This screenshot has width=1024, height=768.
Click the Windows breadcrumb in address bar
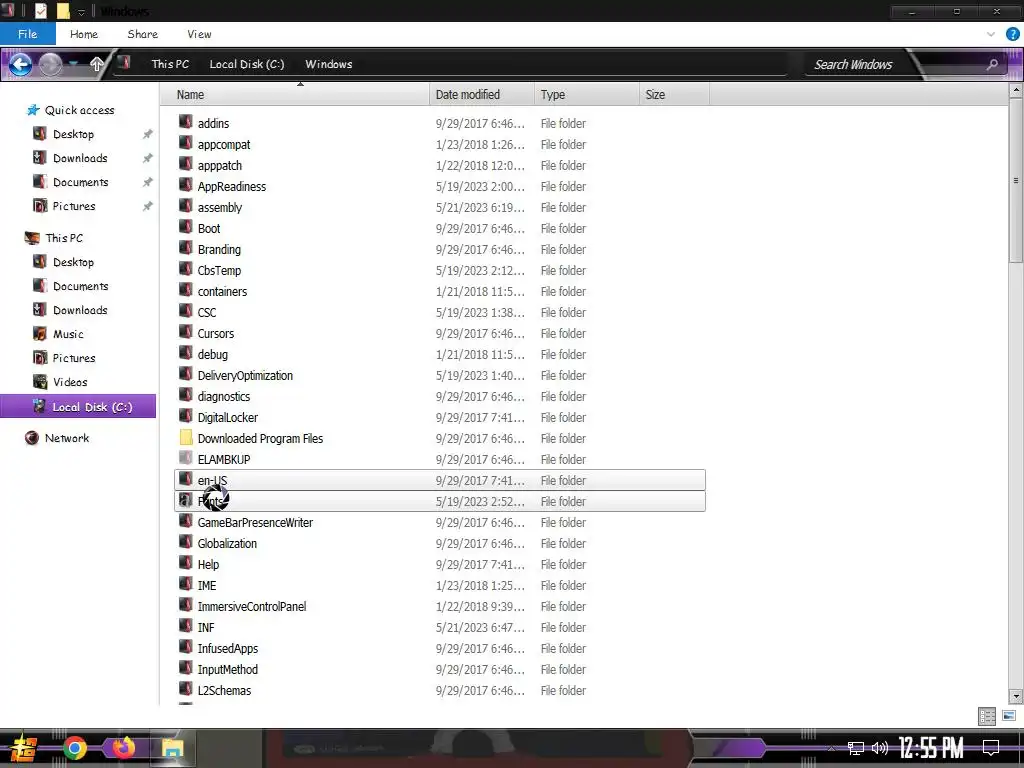[328, 64]
